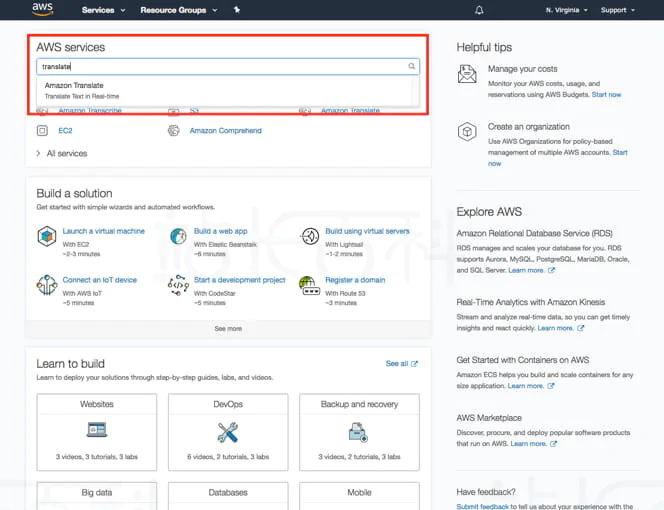
Task: Open the Resource Groups dropdown
Action: pyautogui.click(x=178, y=10)
